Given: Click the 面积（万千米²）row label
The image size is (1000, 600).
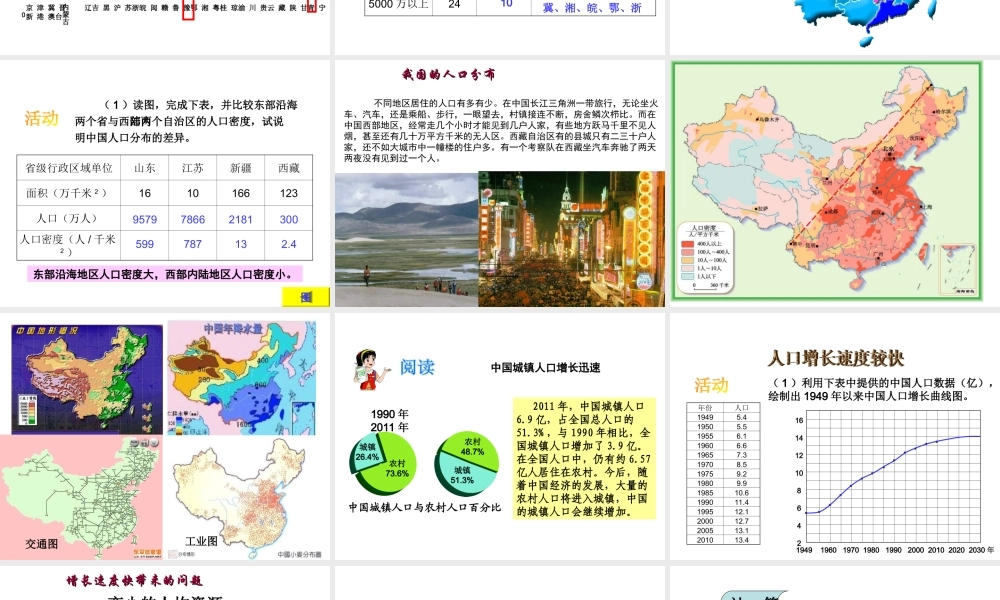Looking at the screenshot, I should pyautogui.click(x=67, y=193).
